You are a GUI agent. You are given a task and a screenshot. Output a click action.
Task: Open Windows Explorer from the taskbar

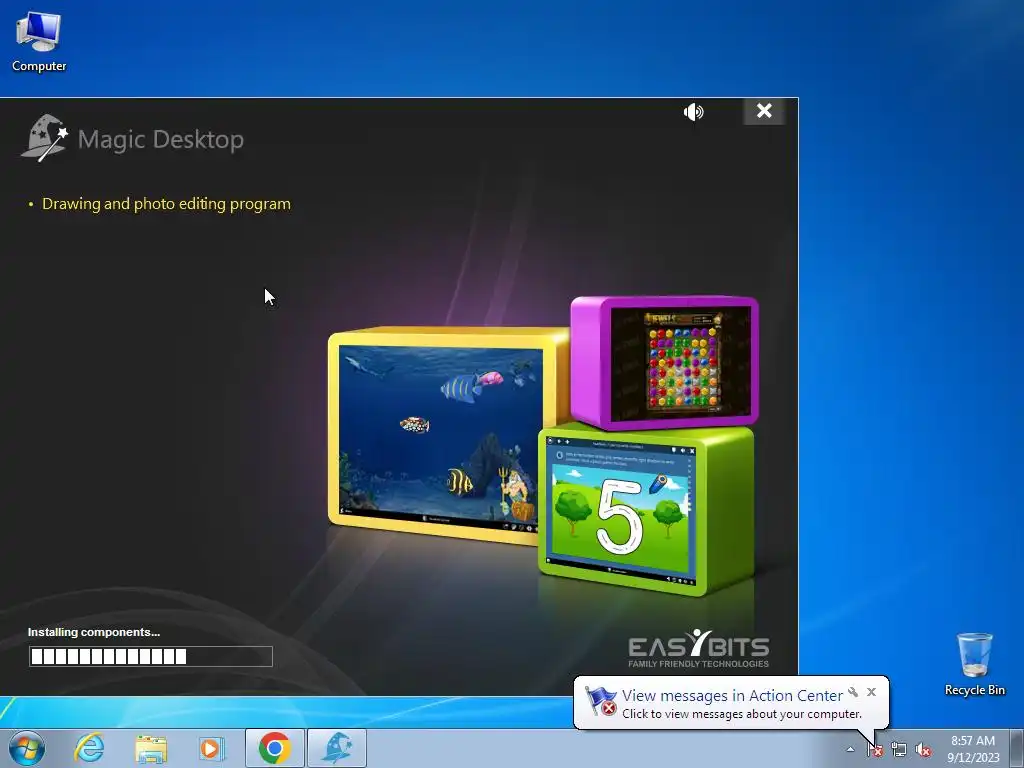pos(151,748)
